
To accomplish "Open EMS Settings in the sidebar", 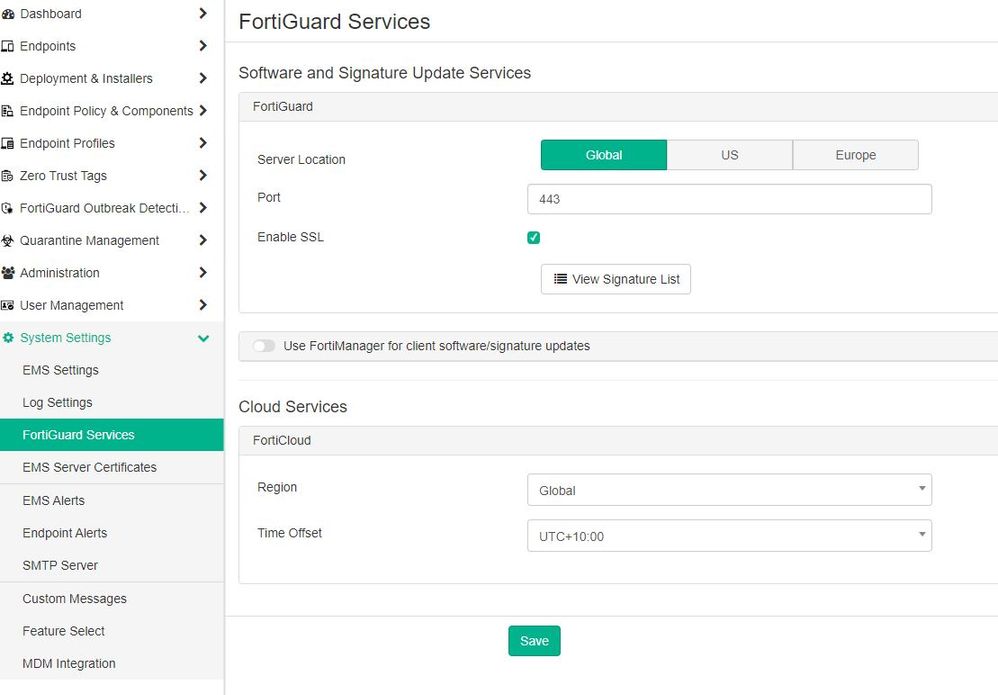I will [60, 370].
